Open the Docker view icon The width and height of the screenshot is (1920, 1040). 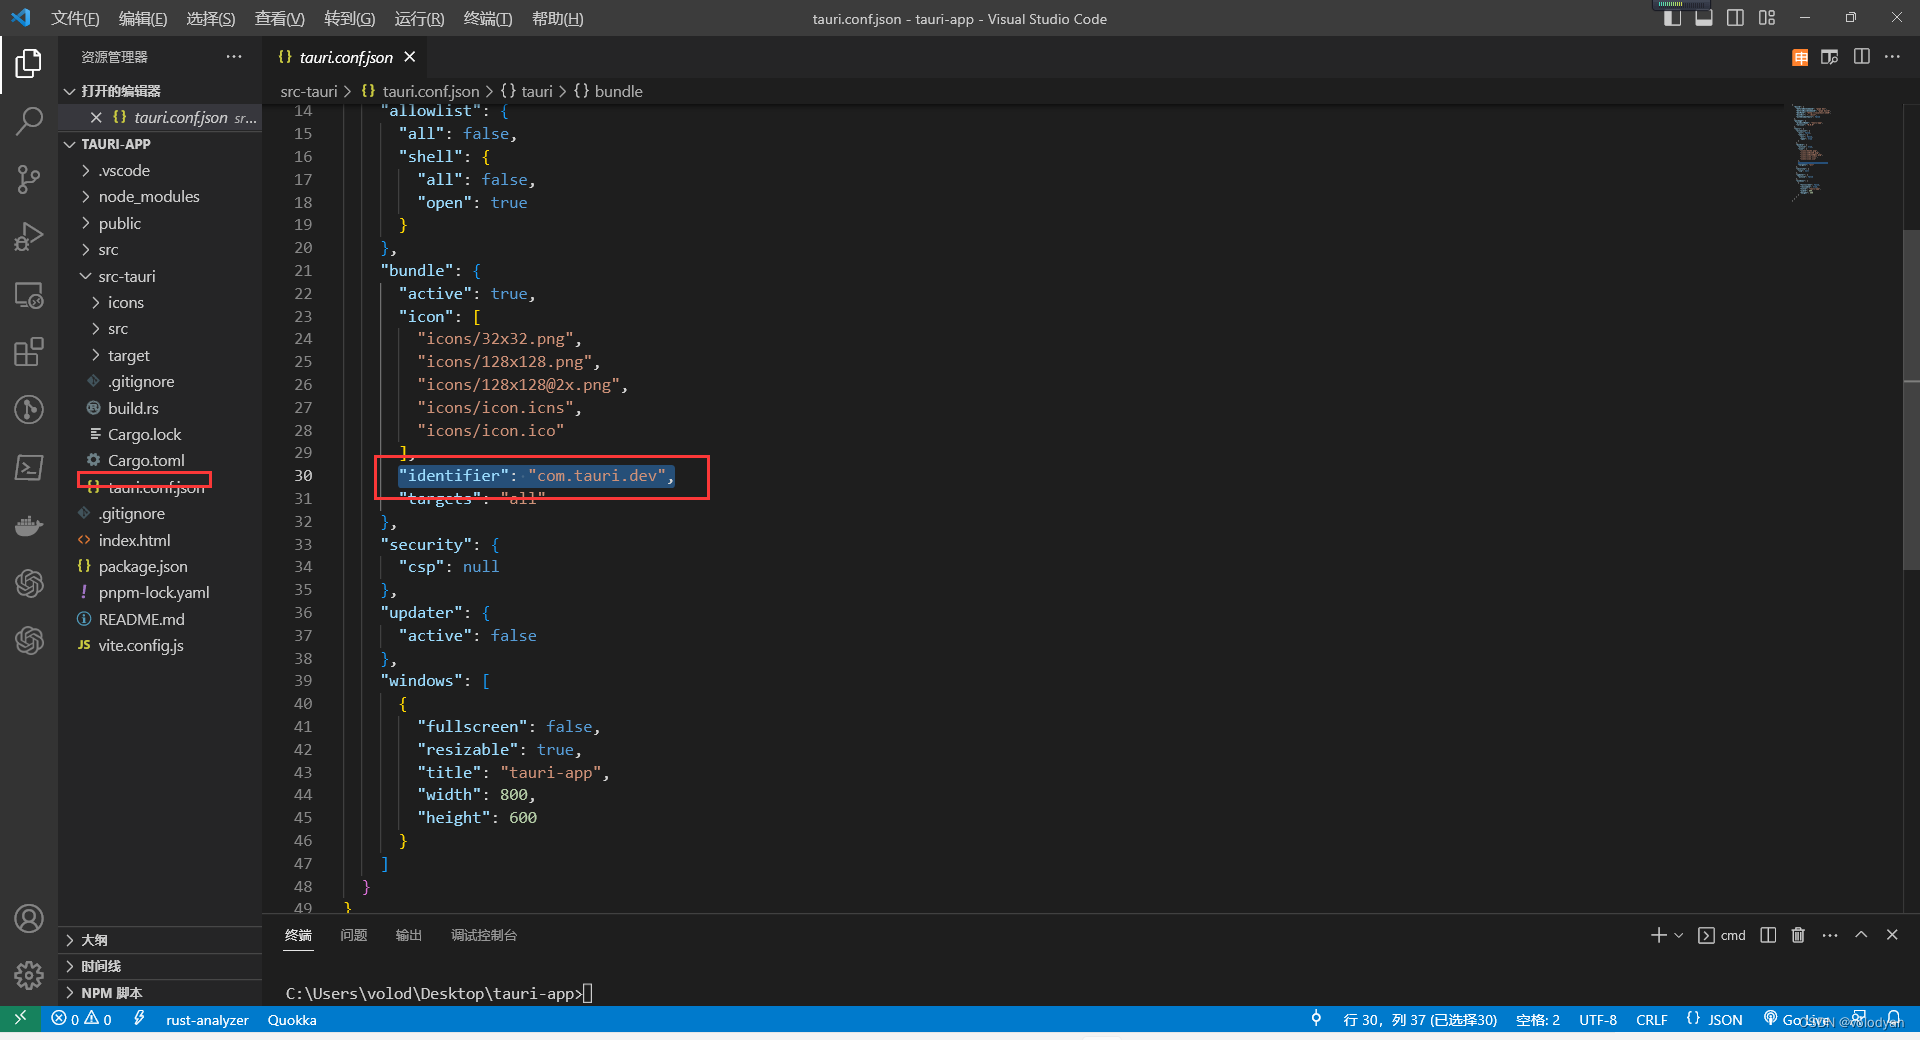tap(29, 525)
